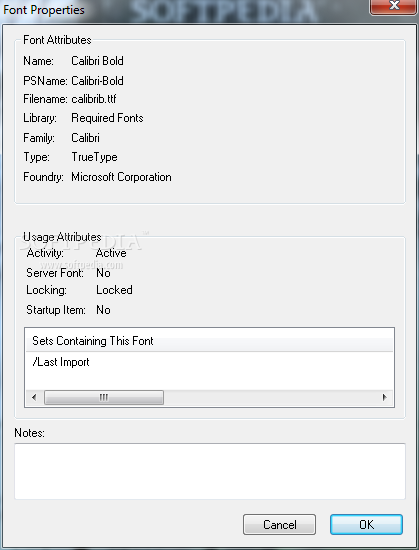Click inside the Notes text field
The width and height of the screenshot is (419, 550).
tap(210, 471)
